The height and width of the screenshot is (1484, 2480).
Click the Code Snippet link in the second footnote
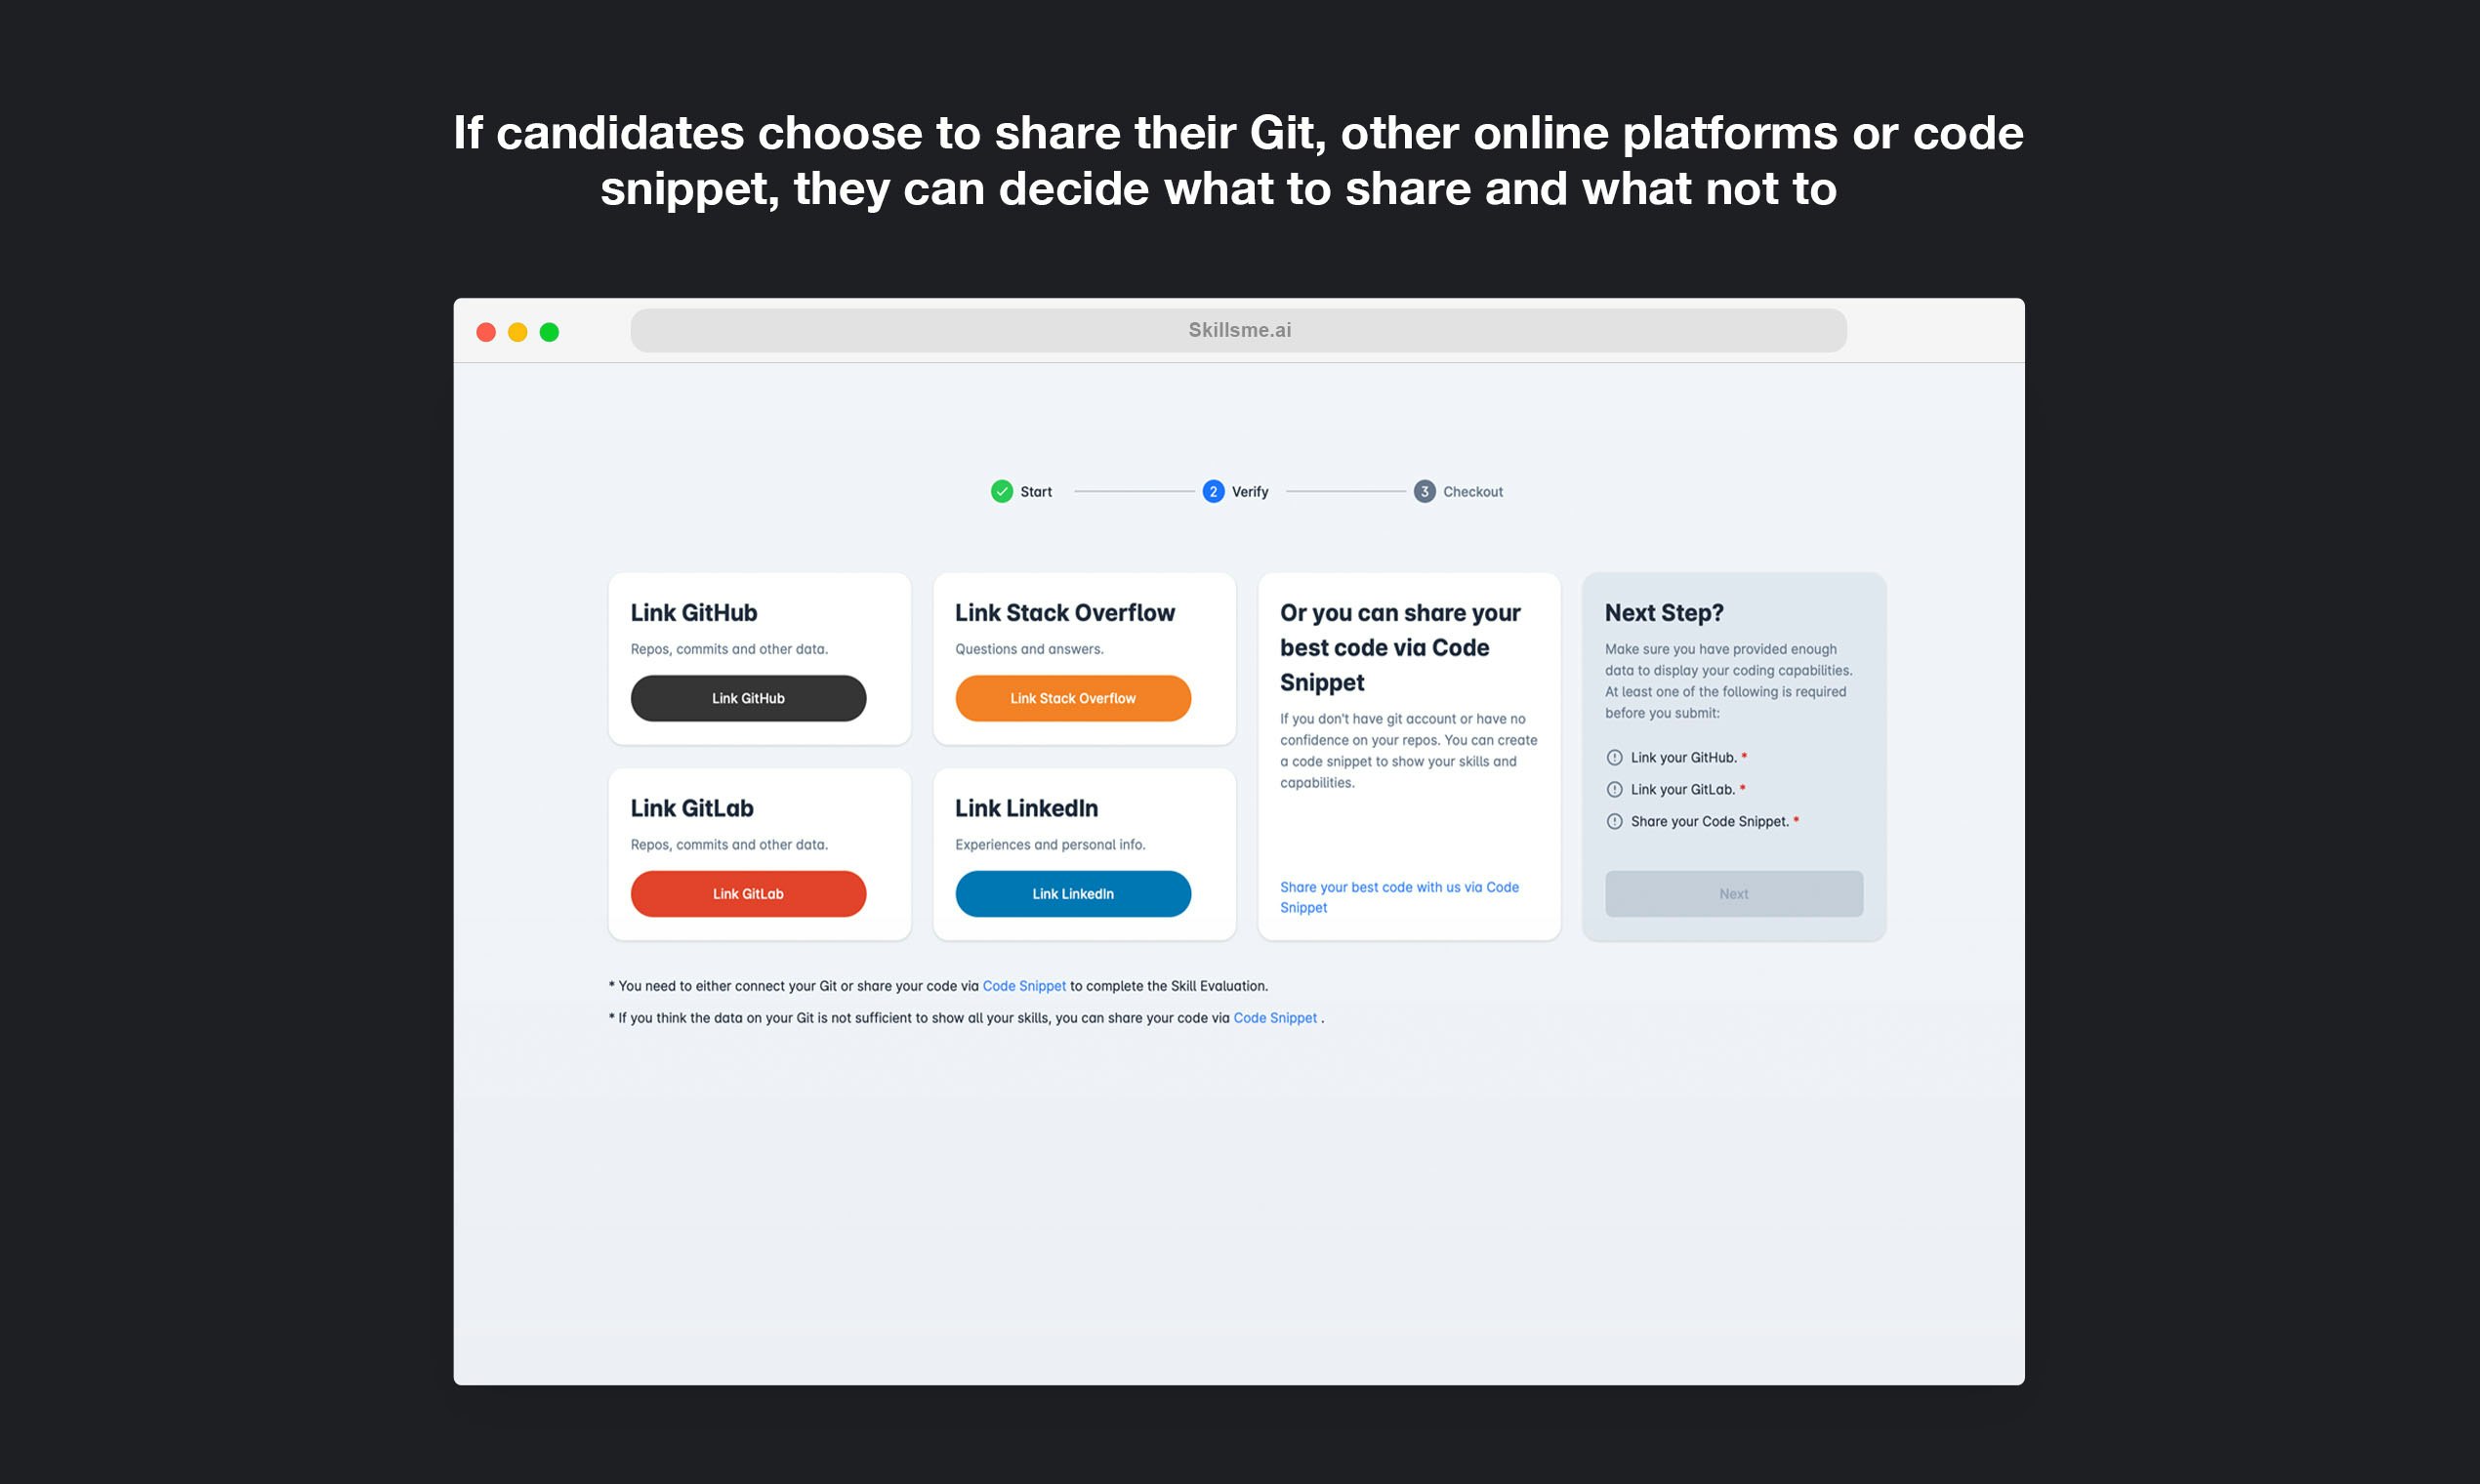pos(1275,1017)
